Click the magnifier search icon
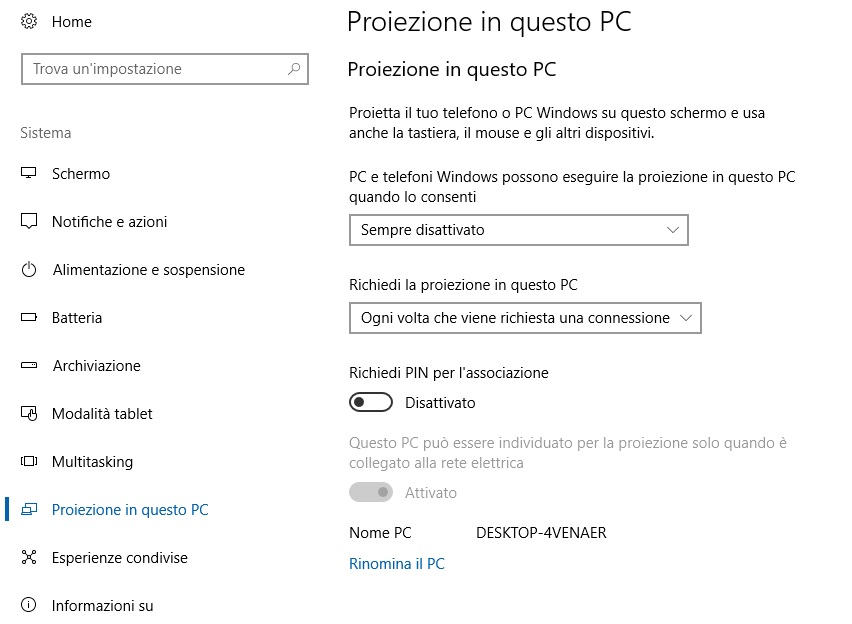The image size is (852, 624). tap(294, 69)
